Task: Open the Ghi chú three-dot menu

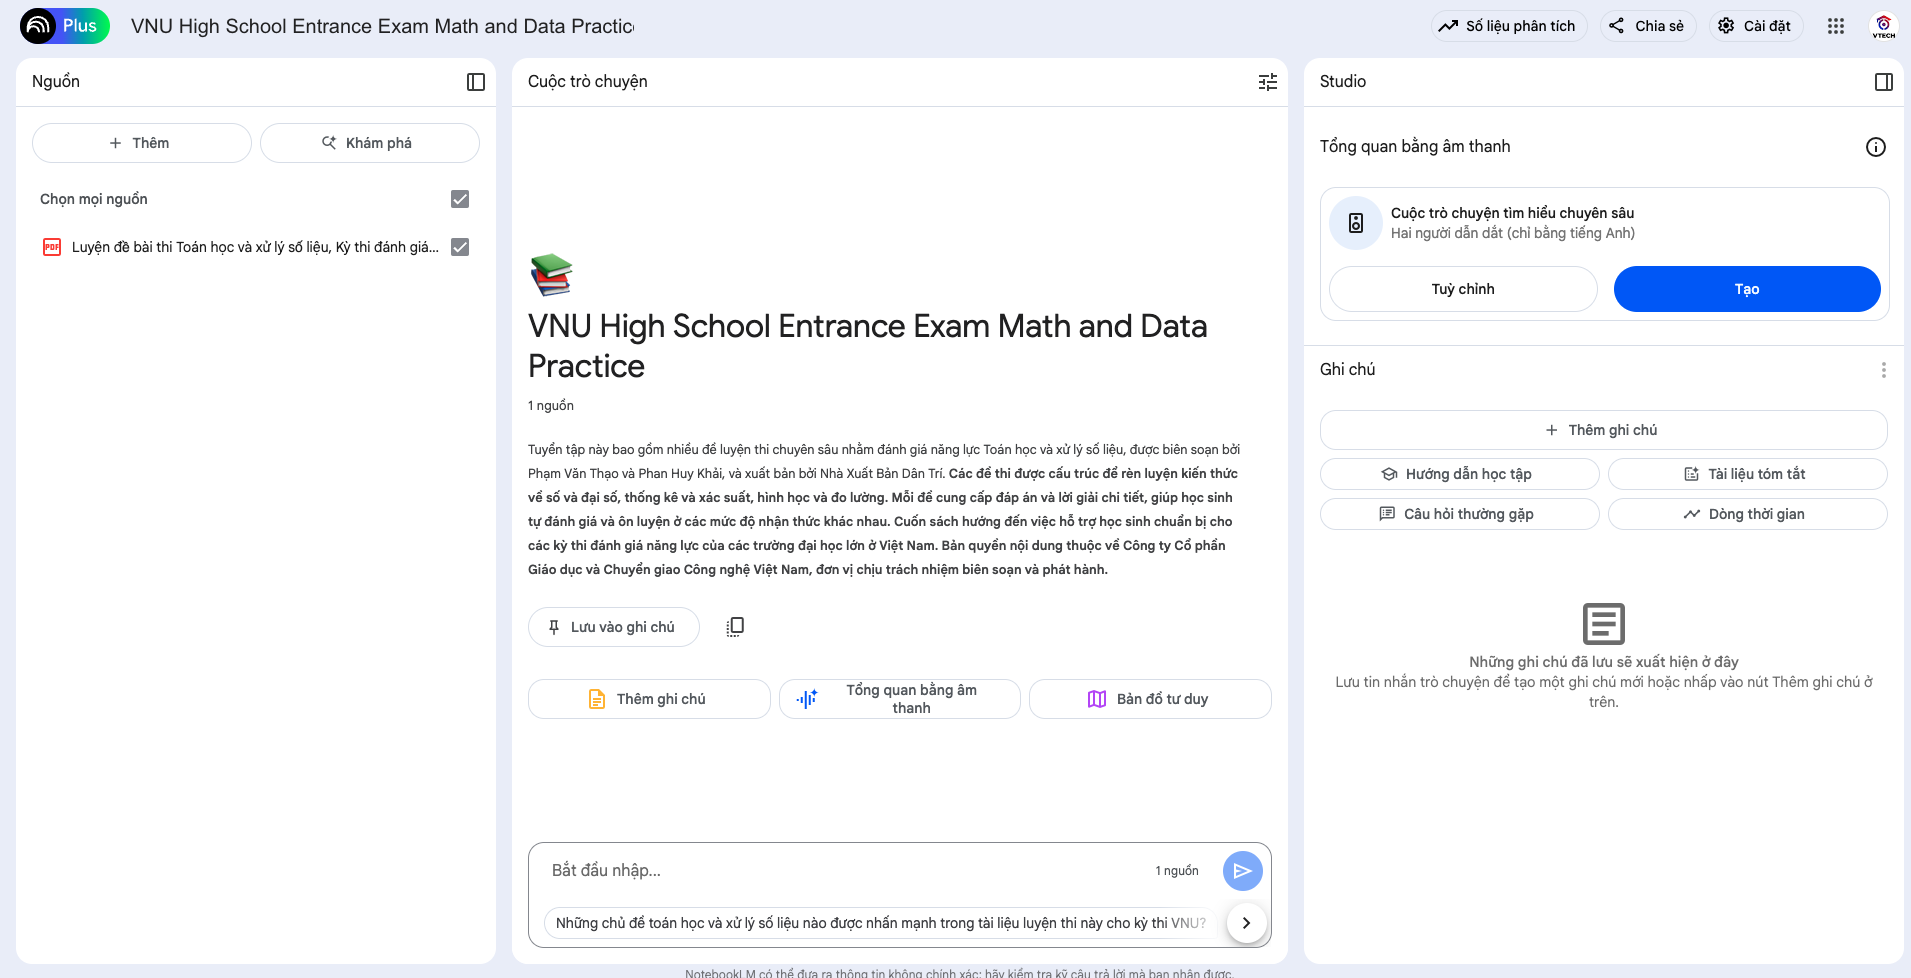Action: click(1884, 370)
